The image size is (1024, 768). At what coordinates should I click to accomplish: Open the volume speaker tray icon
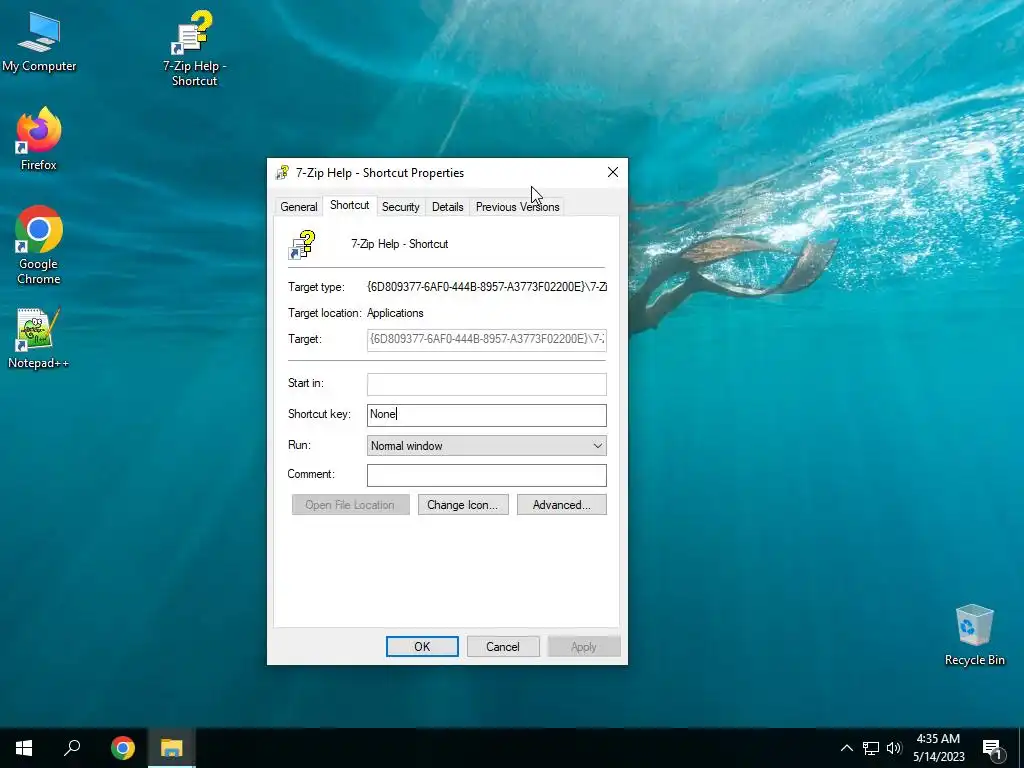click(x=894, y=748)
